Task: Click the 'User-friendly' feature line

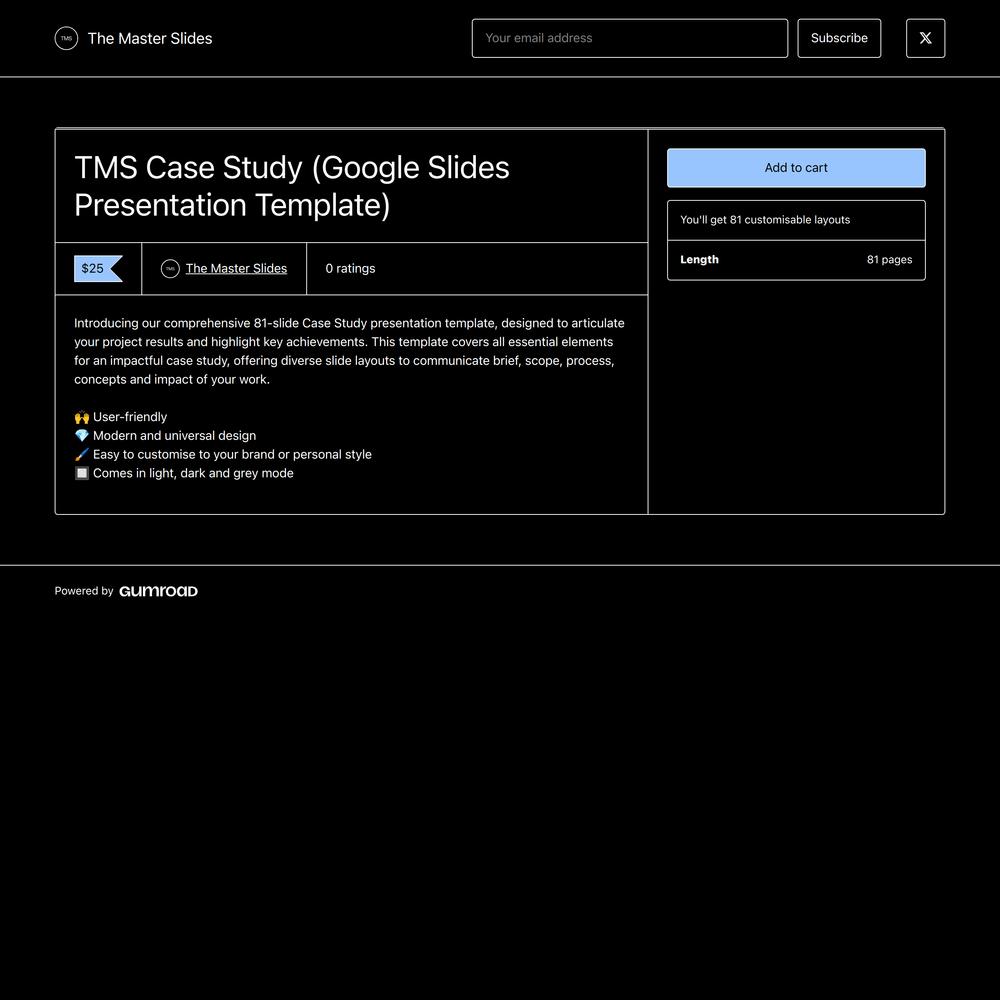Action: pos(121,417)
